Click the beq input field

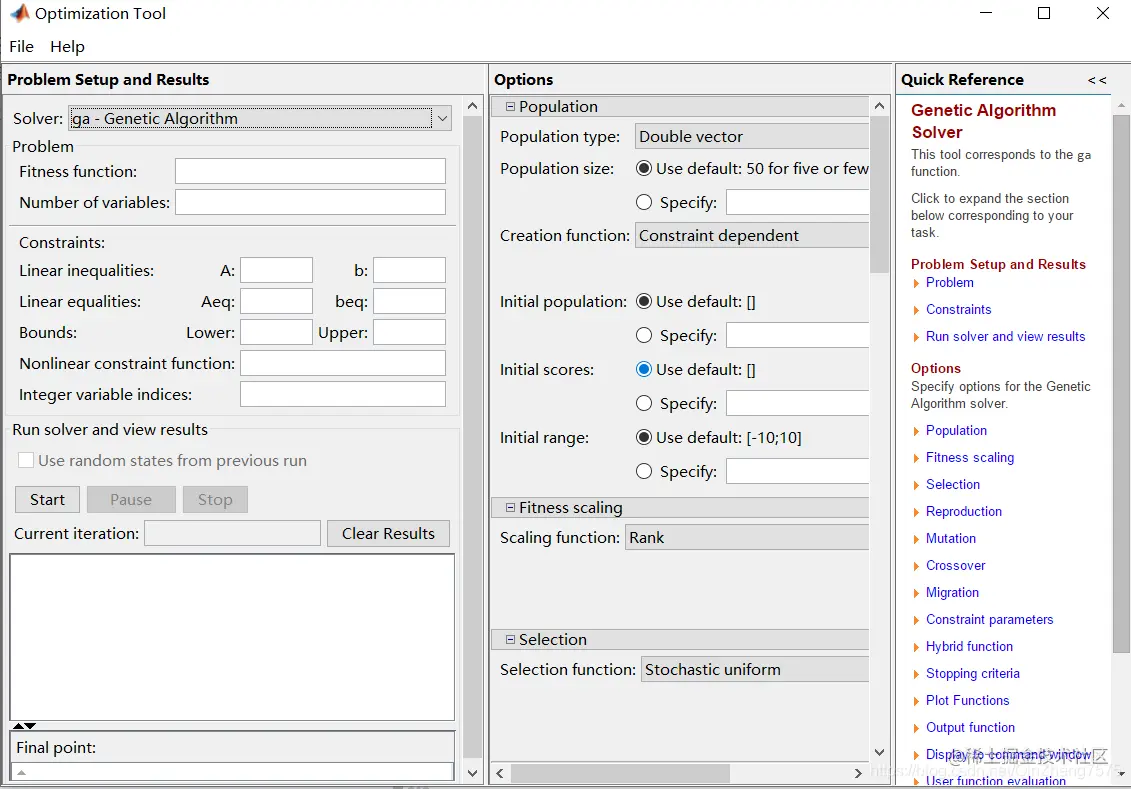(409, 301)
